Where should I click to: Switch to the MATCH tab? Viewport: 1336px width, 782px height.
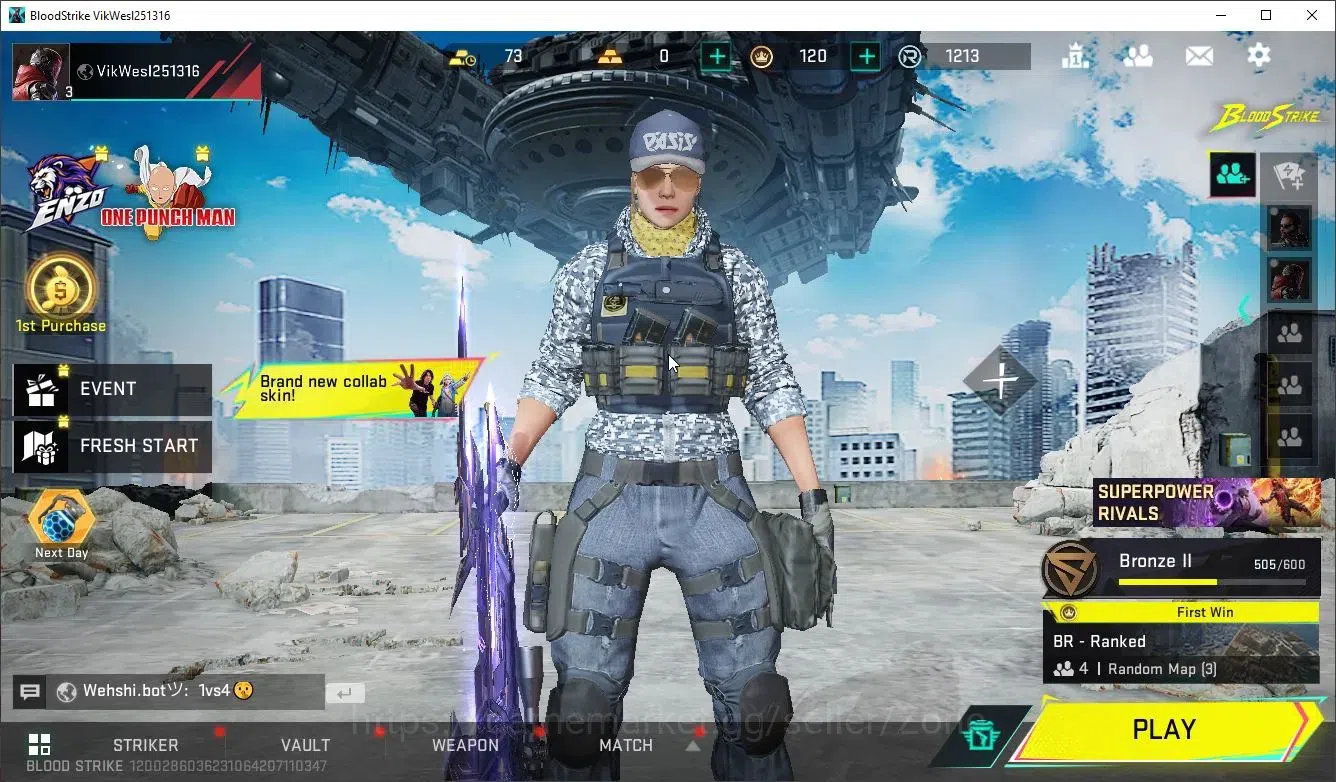tap(626, 745)
